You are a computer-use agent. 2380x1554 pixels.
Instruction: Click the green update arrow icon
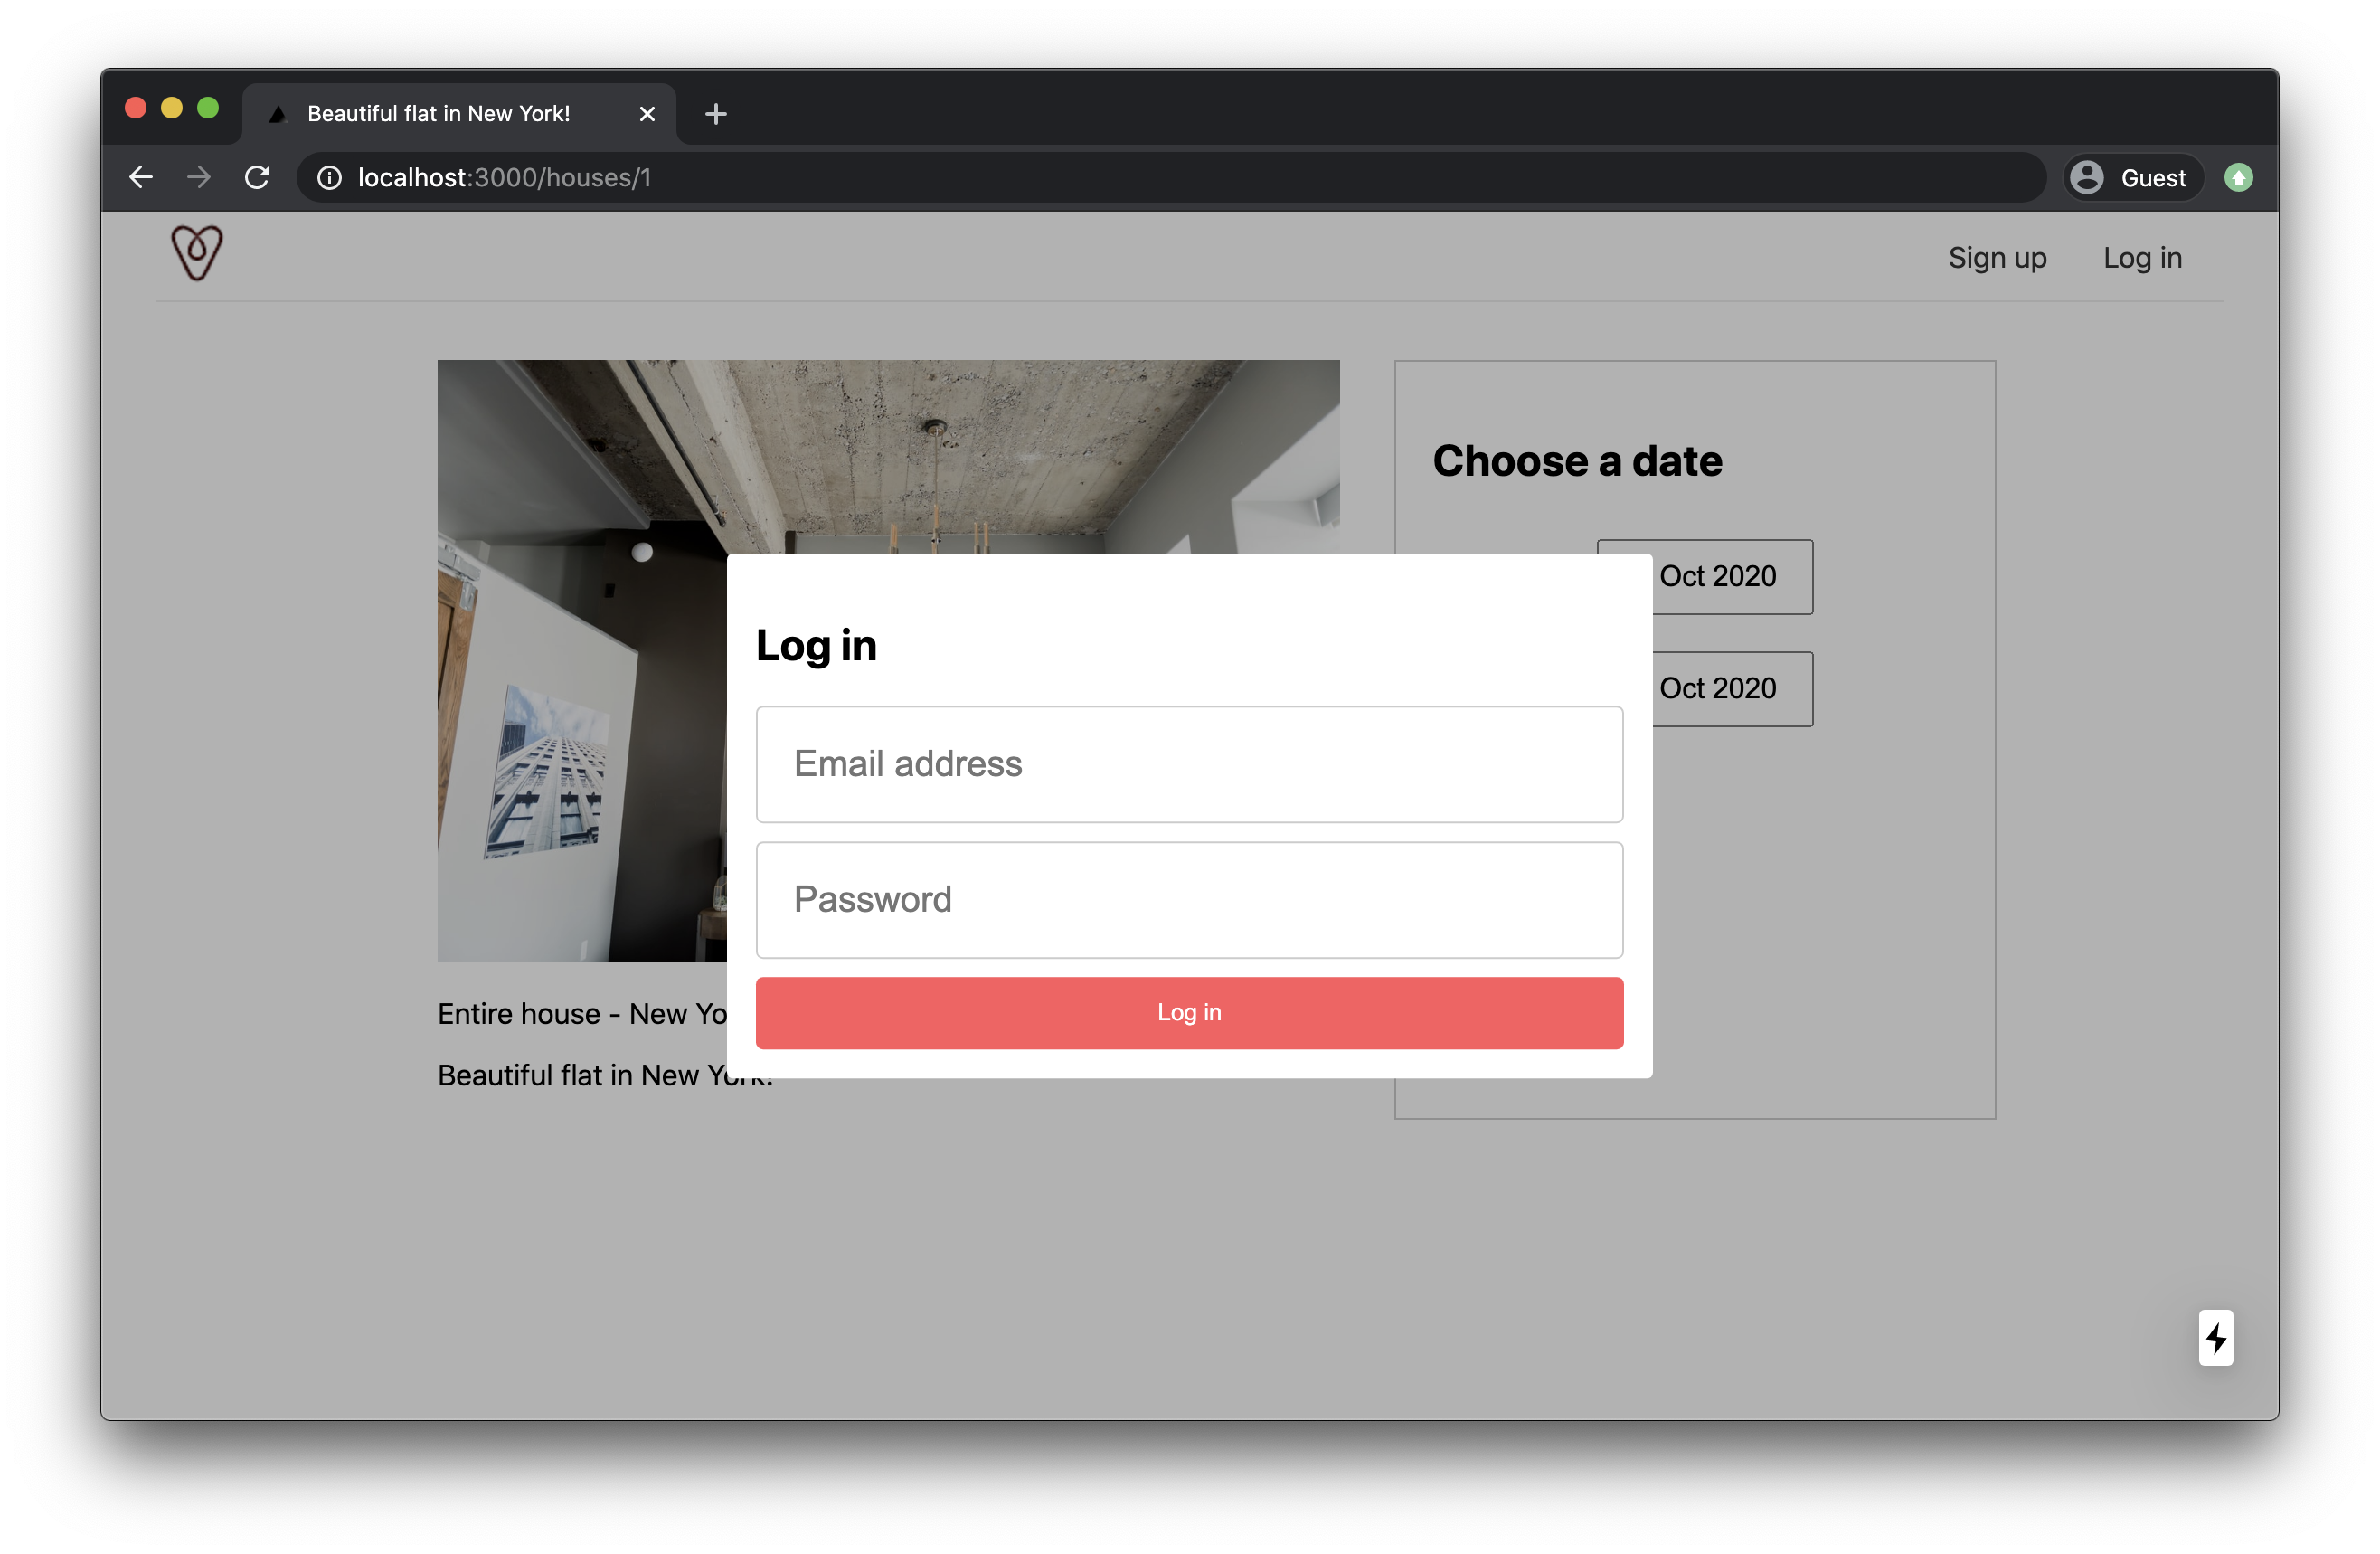point(2238,177)
